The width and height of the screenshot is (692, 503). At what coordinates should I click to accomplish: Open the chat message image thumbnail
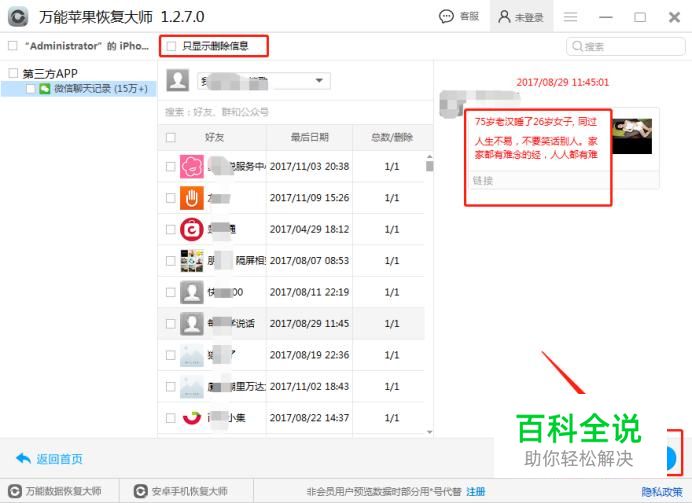[x=632, y=136]
